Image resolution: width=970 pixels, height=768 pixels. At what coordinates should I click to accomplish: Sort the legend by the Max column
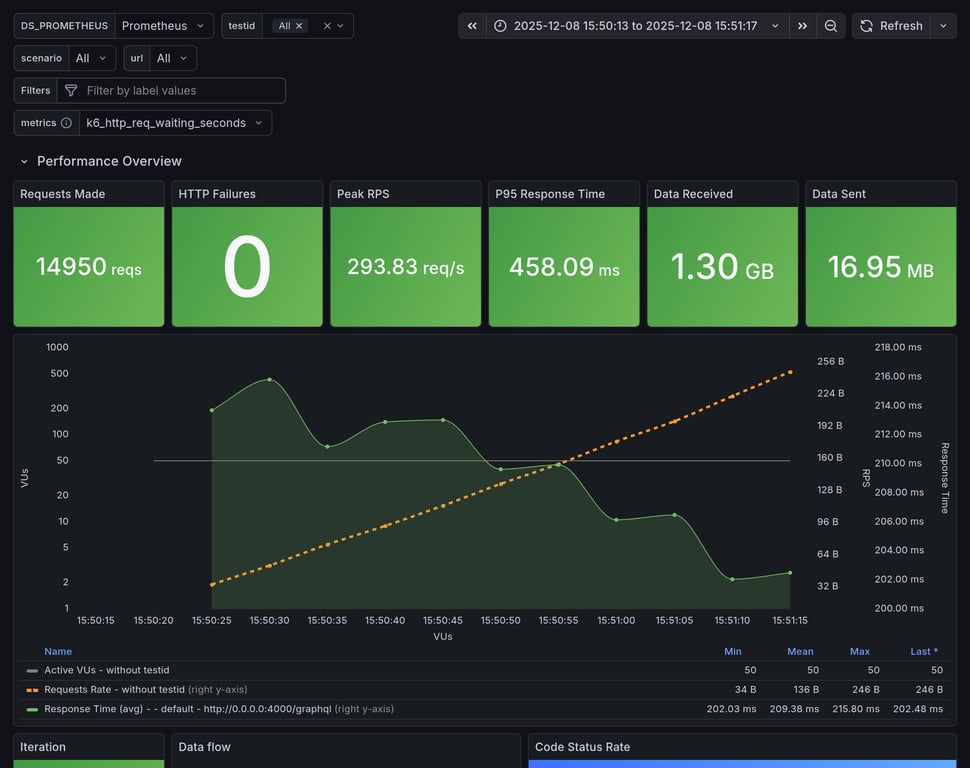pyautogui.click(x=860, y=651)
